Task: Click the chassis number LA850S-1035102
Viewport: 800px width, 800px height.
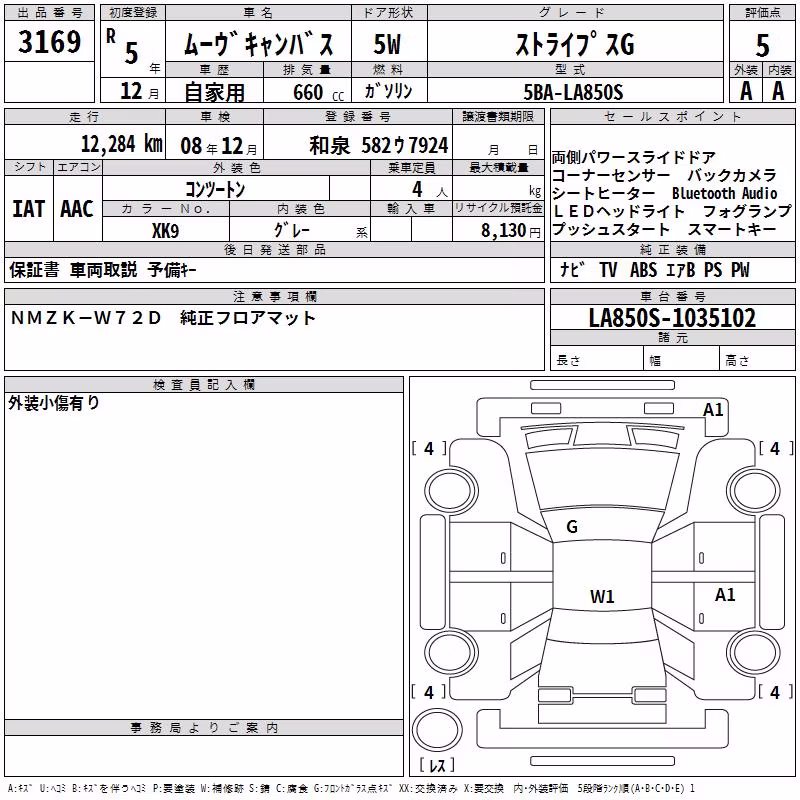Action: tap(672, 317)
